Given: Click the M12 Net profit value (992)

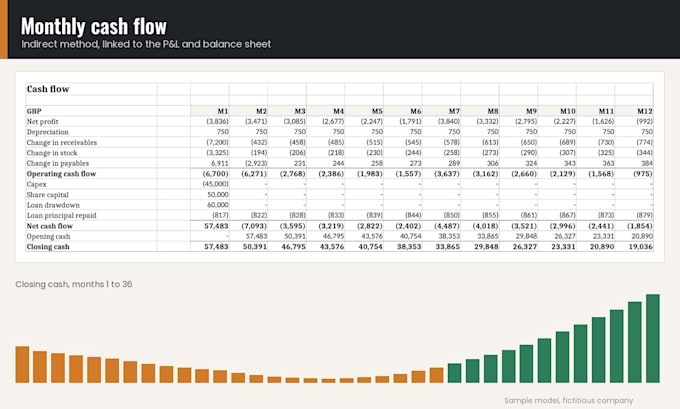Looking at the screenshot, I should click(644, 121).
